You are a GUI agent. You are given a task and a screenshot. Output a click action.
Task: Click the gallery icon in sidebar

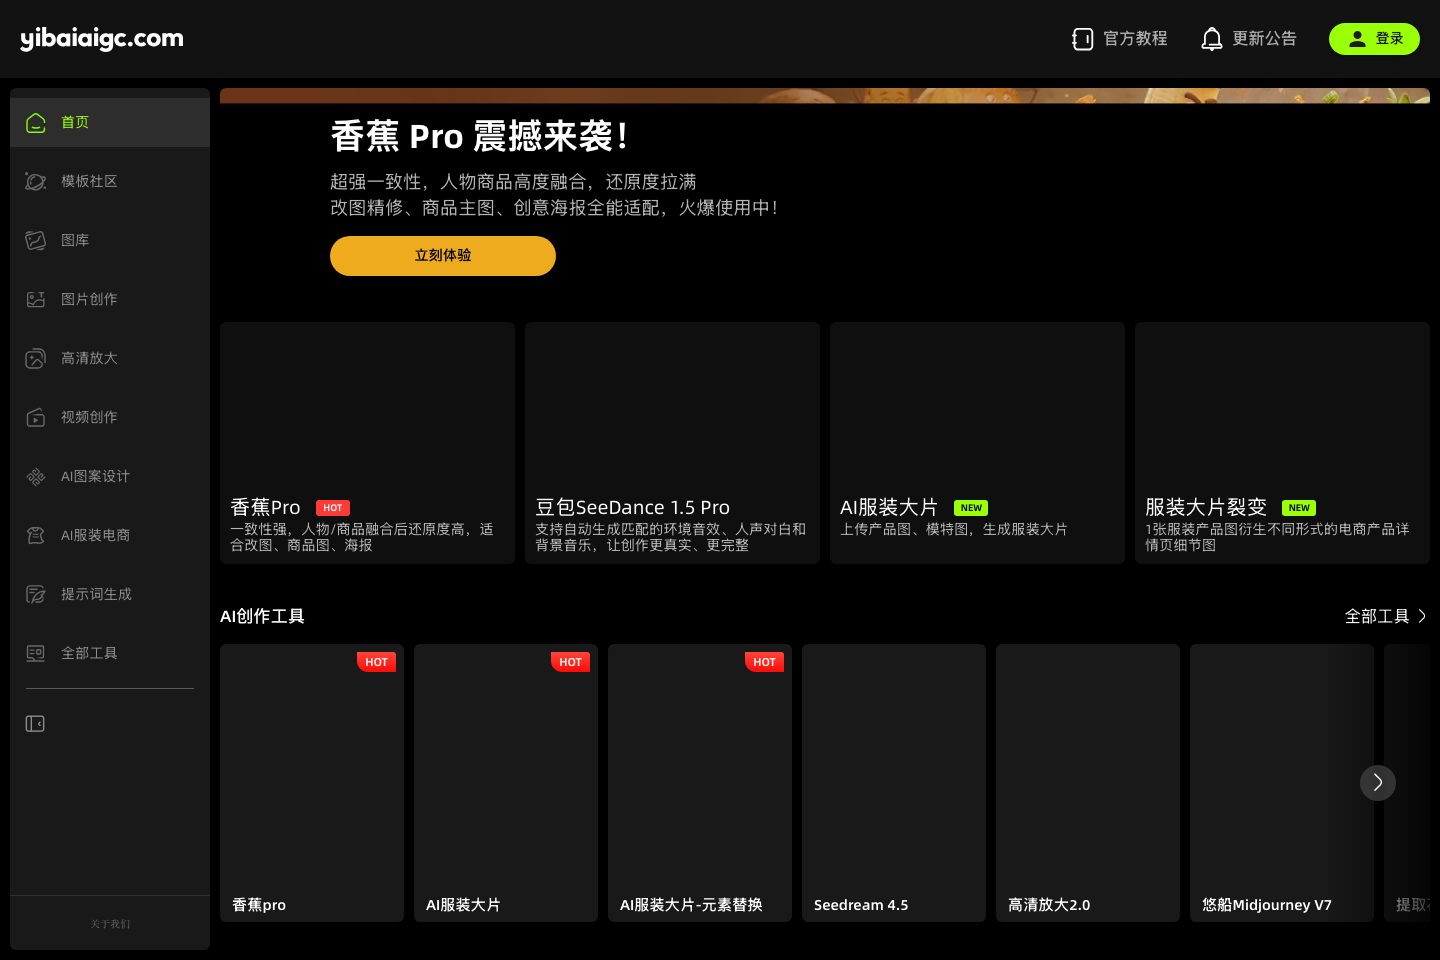[x=36, y=241]
